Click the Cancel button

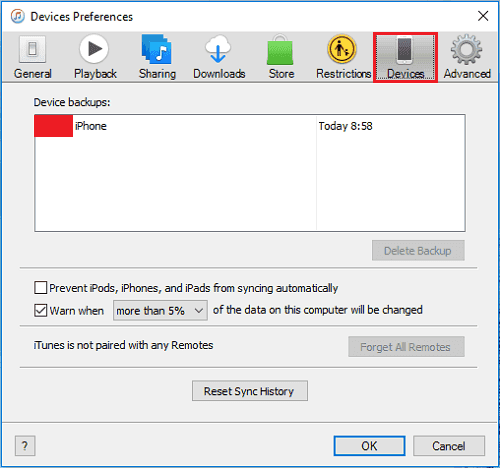pyautogui.click(x=449, y=446)
